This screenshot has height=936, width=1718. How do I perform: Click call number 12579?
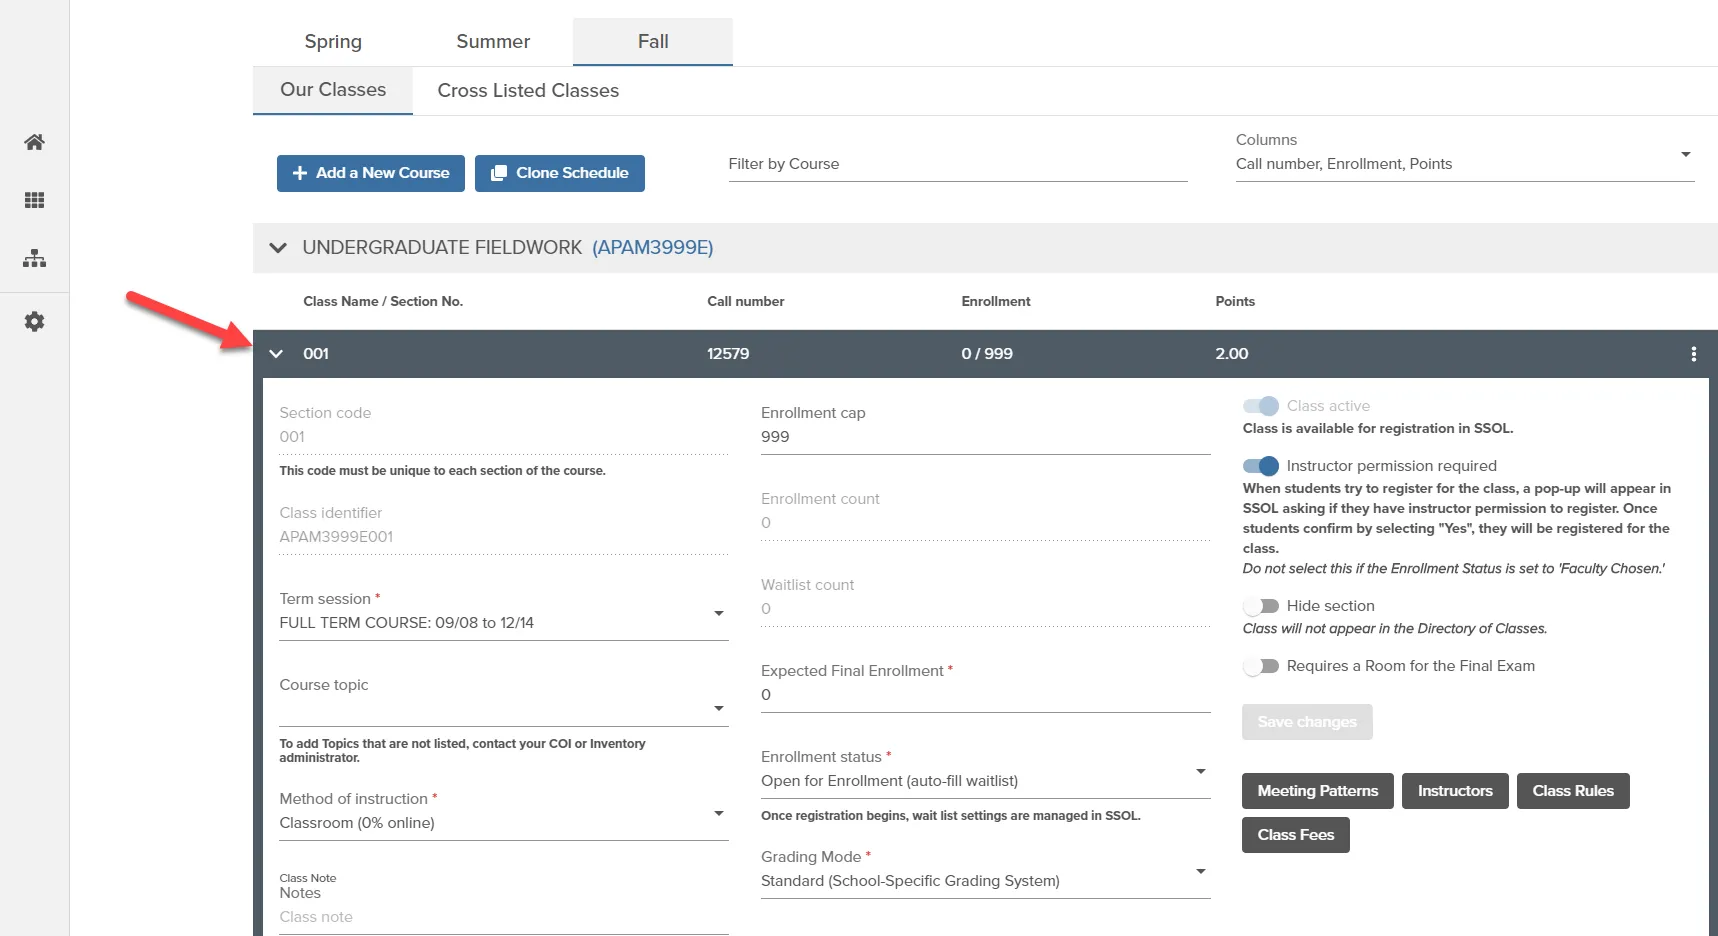[x=728, y=354]
